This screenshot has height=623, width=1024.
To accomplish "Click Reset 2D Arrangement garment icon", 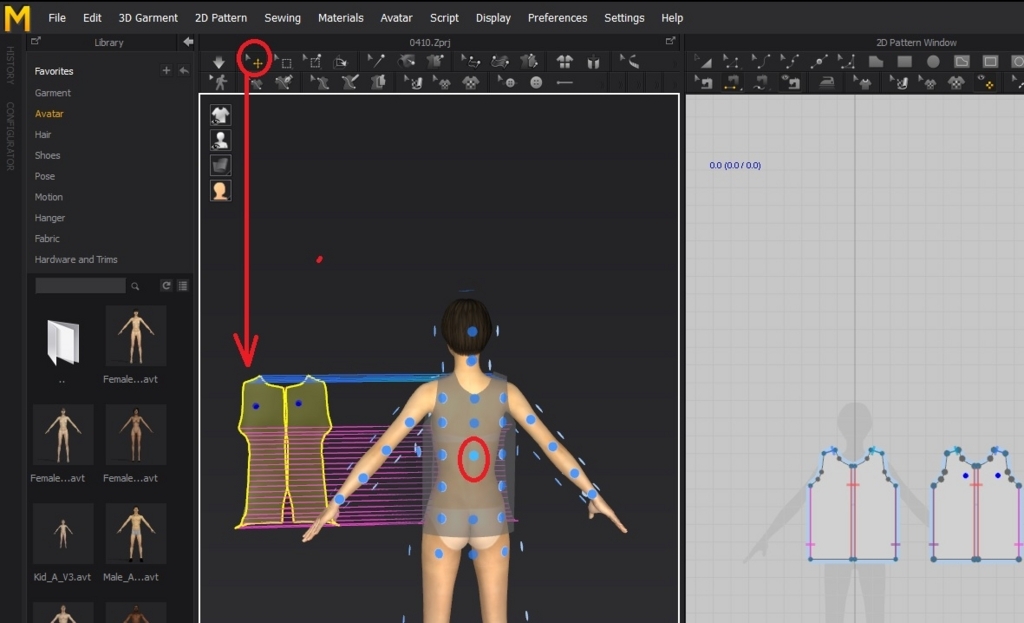I will coord(565,62).
